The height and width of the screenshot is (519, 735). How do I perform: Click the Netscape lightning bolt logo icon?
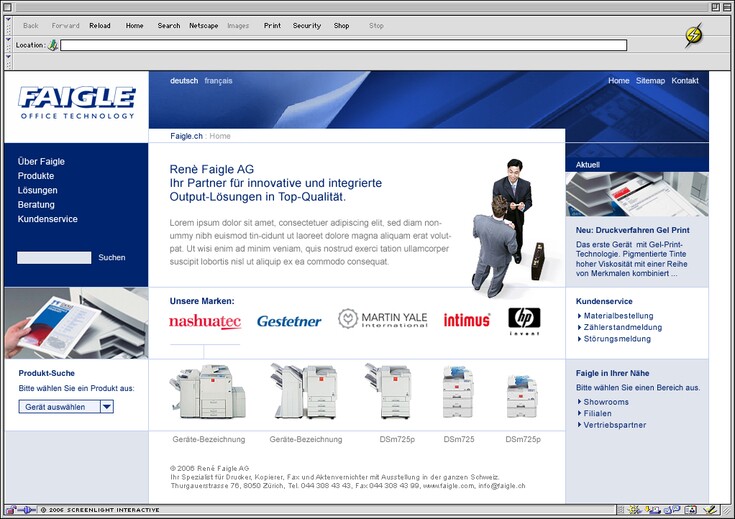(x=694, y=35)
